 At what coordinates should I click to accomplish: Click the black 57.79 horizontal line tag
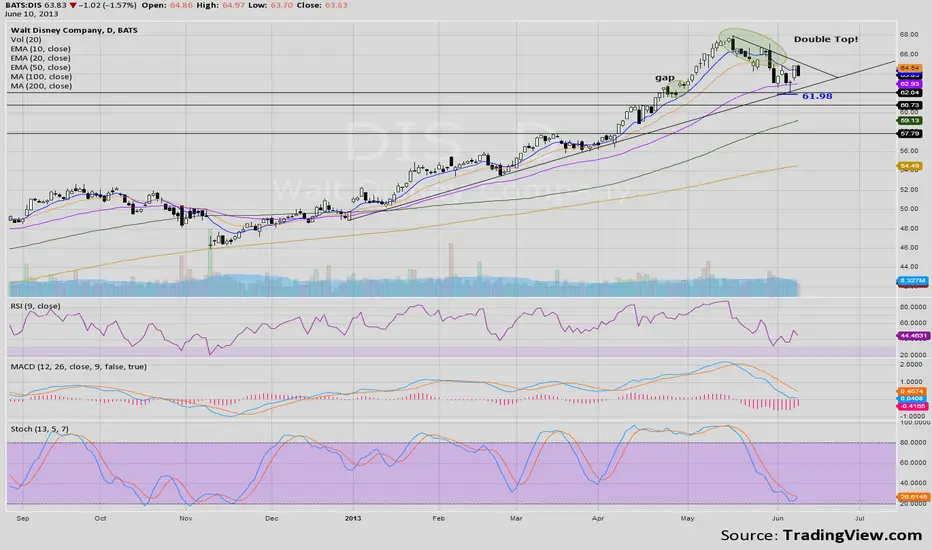[x=909, y=134]
